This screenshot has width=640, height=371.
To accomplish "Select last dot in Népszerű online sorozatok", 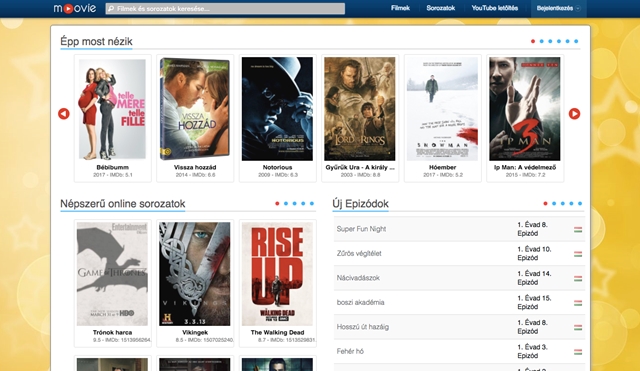I will click(x=312, y=203).
